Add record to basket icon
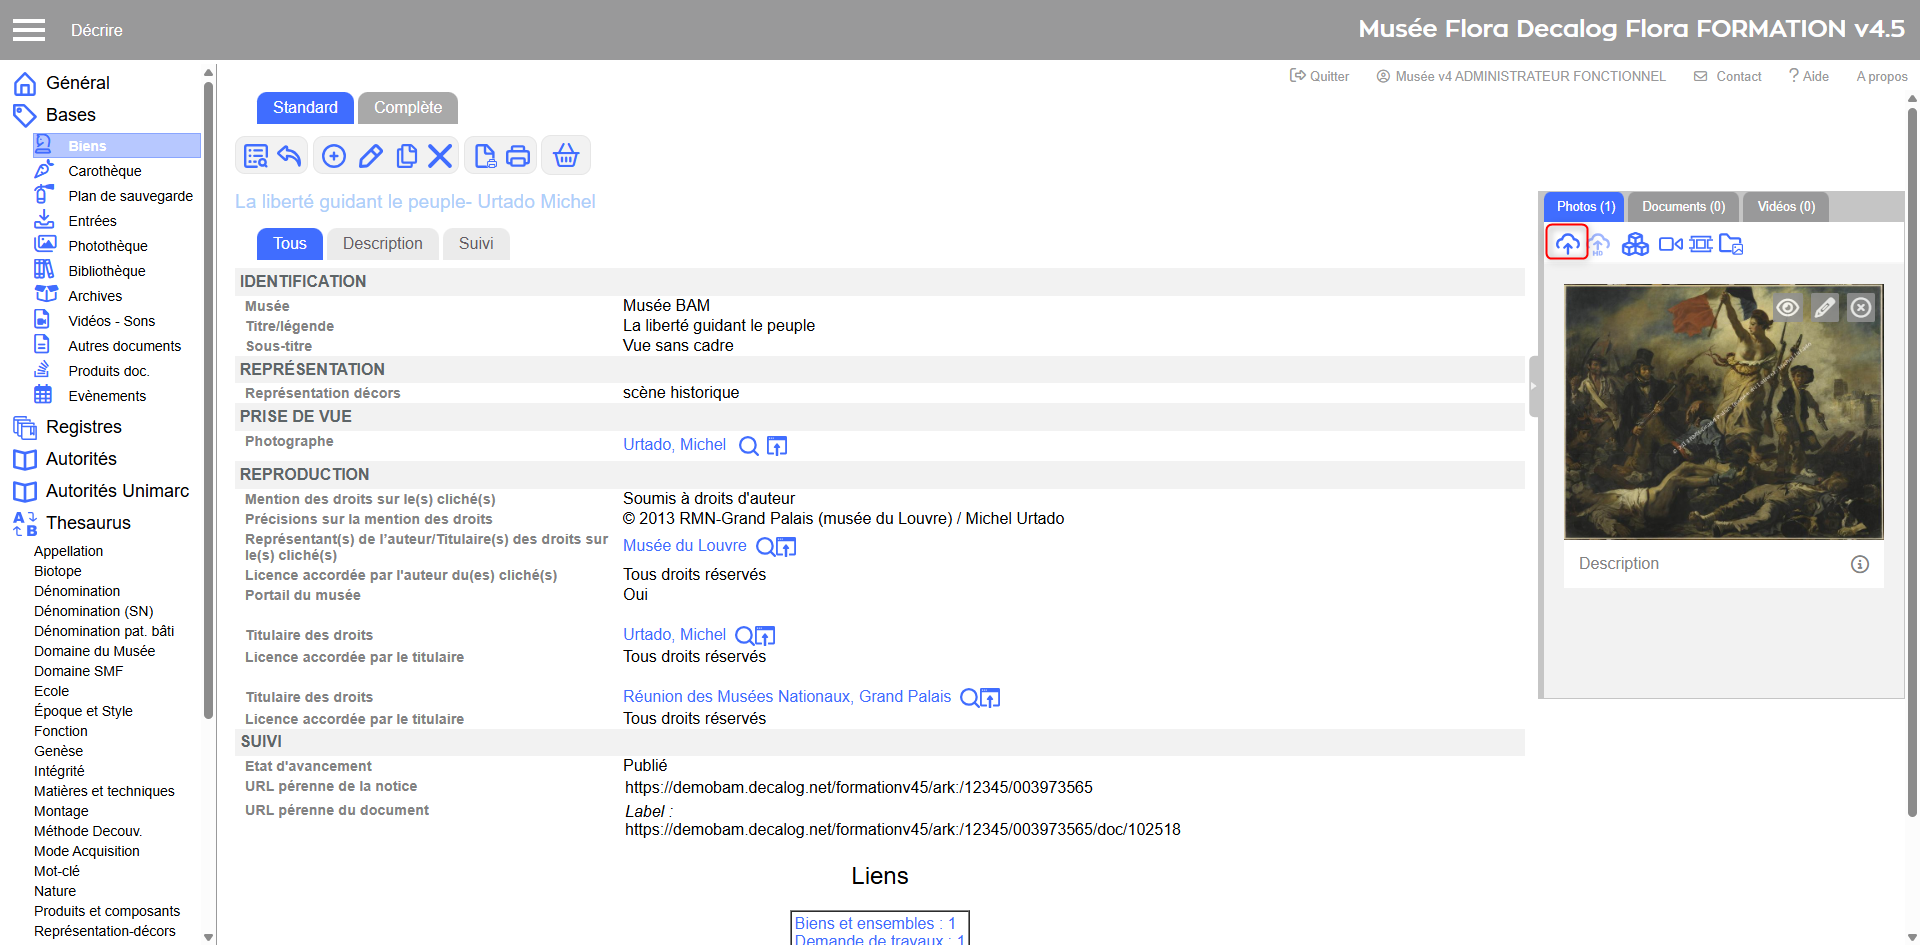1920x945 pixels. 566,156
